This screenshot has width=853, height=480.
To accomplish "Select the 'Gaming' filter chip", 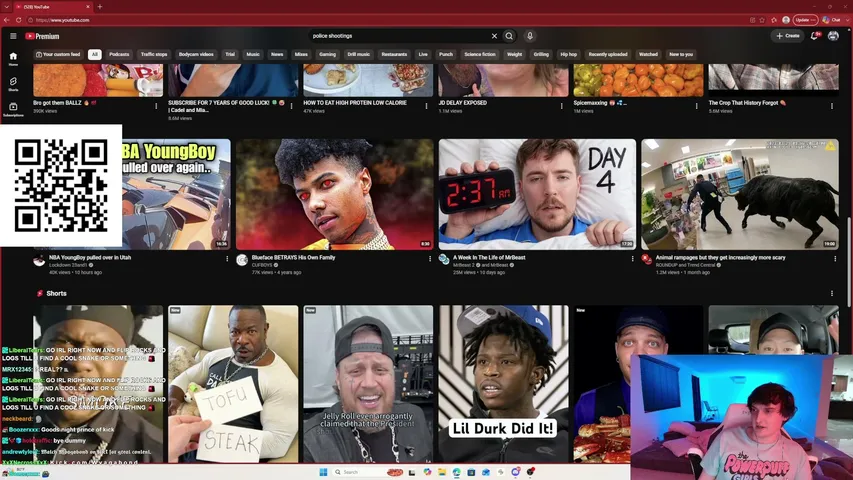I will (x=327, y=54).
